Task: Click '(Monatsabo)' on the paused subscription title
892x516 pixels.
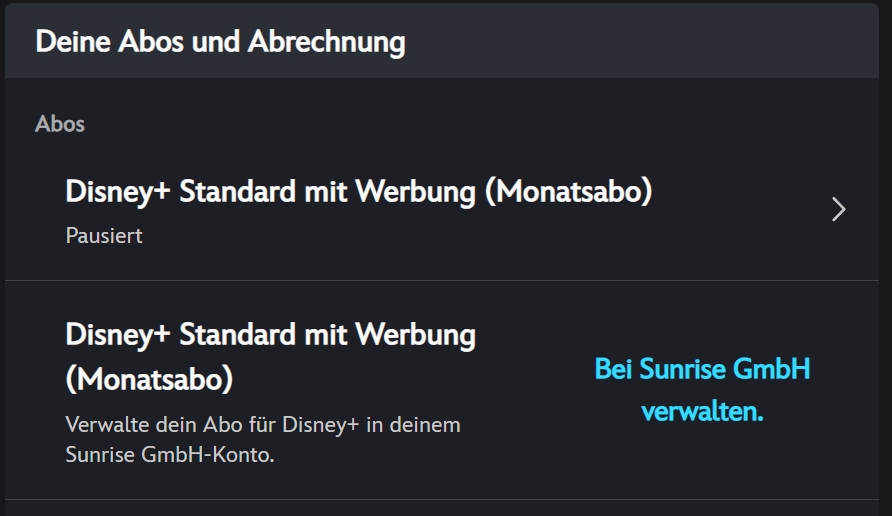Action: [x=568, y=192]
